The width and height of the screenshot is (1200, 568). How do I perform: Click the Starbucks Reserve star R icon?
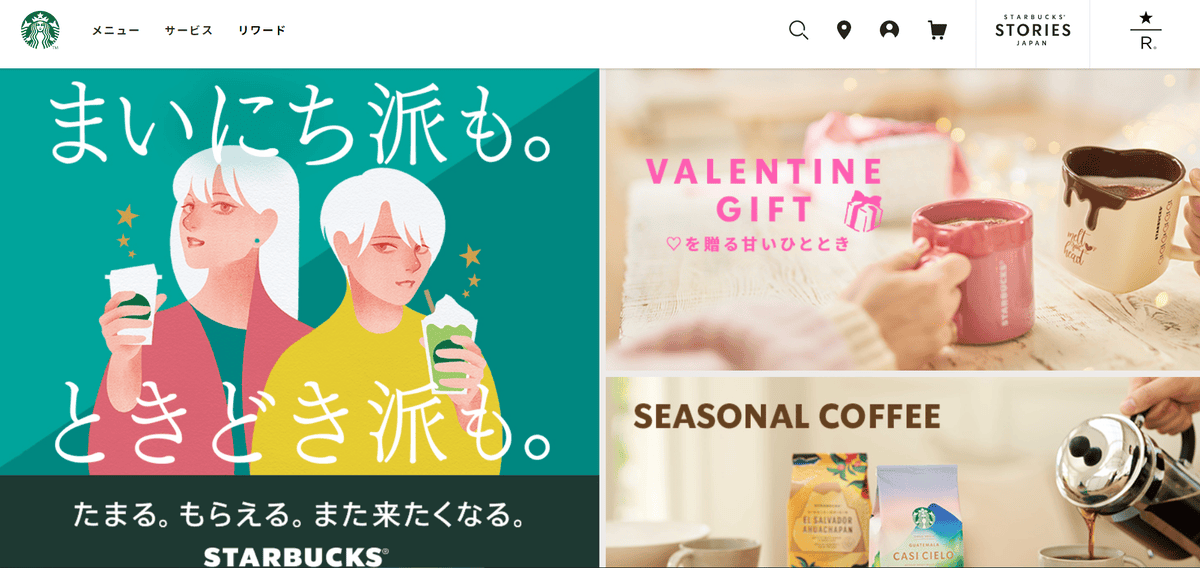[x=1145, y=32]
